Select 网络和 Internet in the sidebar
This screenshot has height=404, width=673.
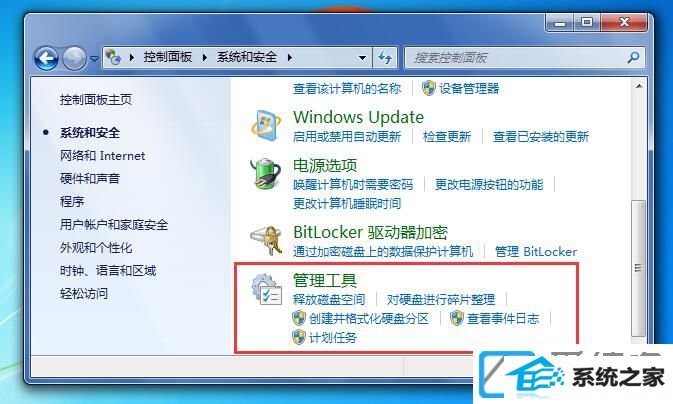103,155
